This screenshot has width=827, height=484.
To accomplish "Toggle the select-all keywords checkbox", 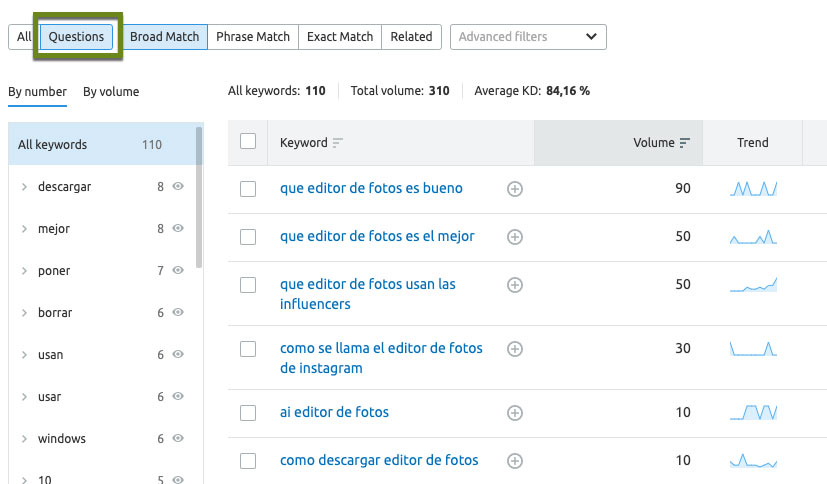I will tap(248, 141).
